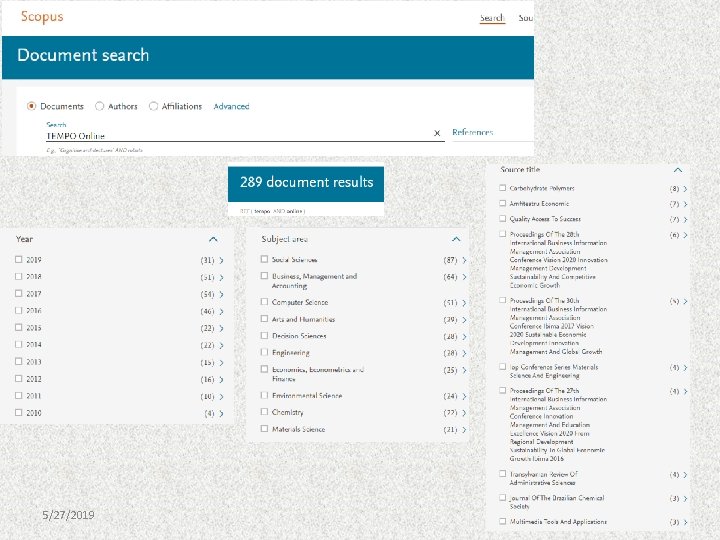Viewport: 720px width, 540px height.
Task: Click the arrow next to 2010 count
Action: click(221, 414)
